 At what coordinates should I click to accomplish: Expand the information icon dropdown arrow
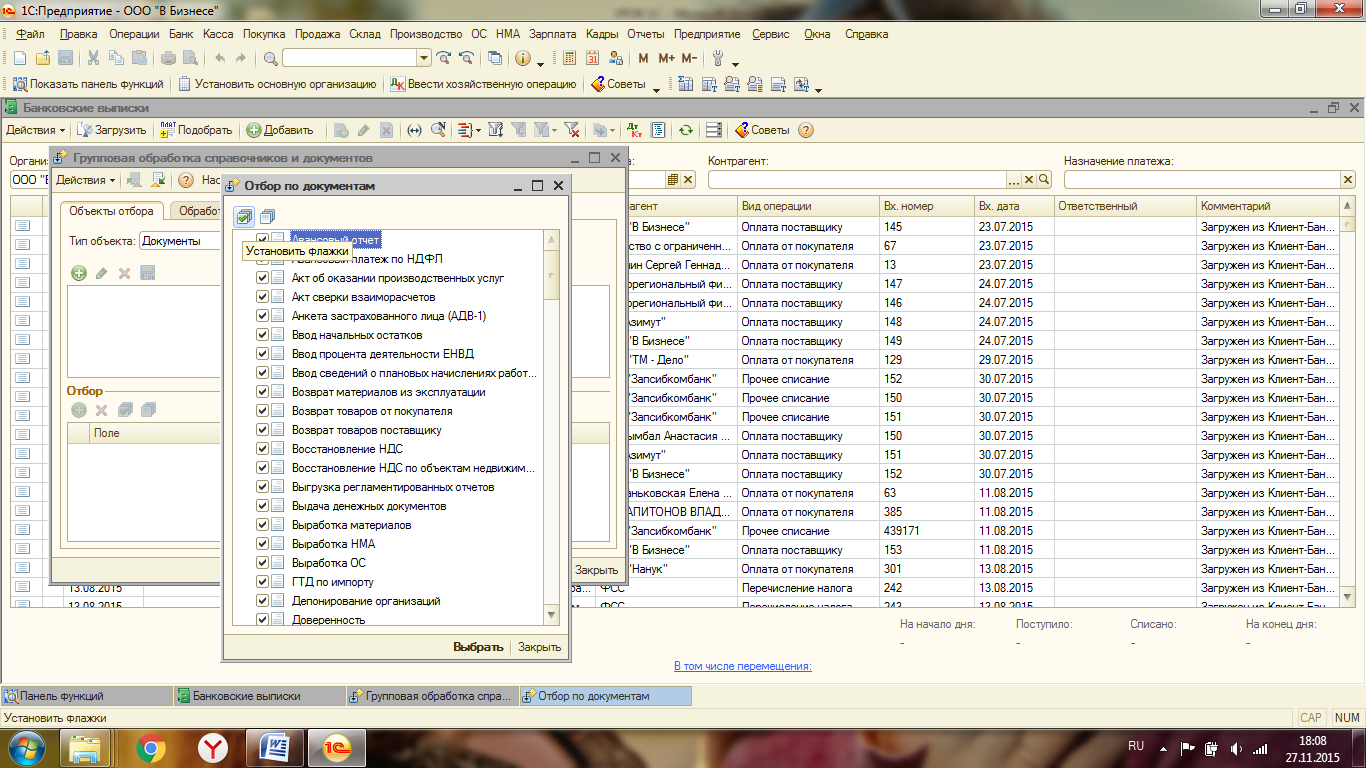click(x=540, y=62)
